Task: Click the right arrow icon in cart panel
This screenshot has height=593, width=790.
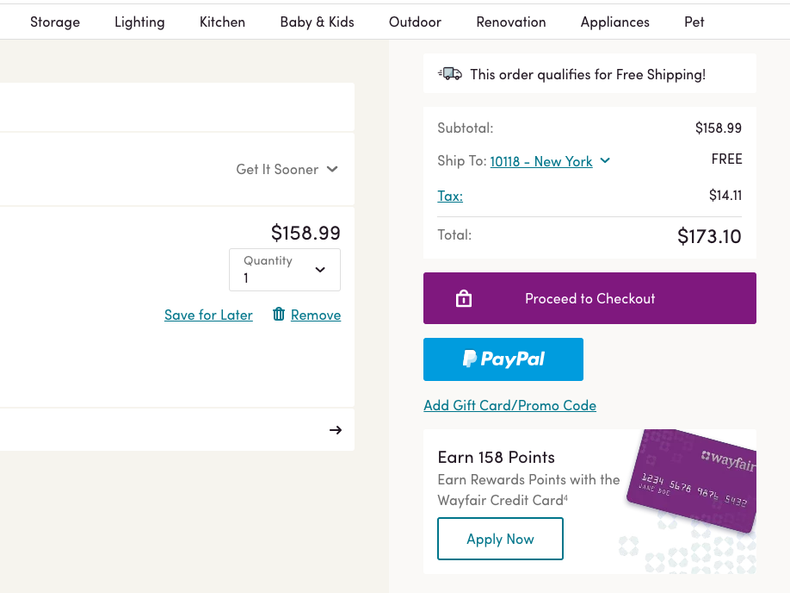Action: [x=335, y=430]
